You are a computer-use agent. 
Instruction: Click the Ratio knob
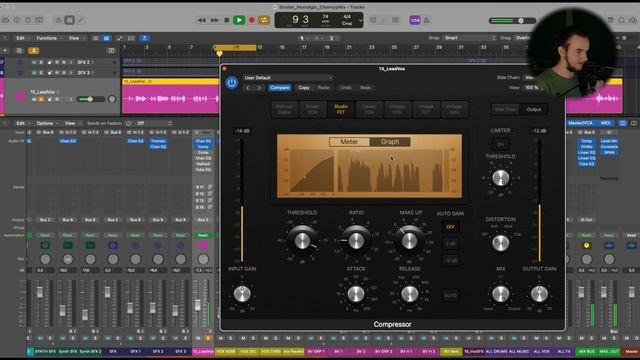356,240
